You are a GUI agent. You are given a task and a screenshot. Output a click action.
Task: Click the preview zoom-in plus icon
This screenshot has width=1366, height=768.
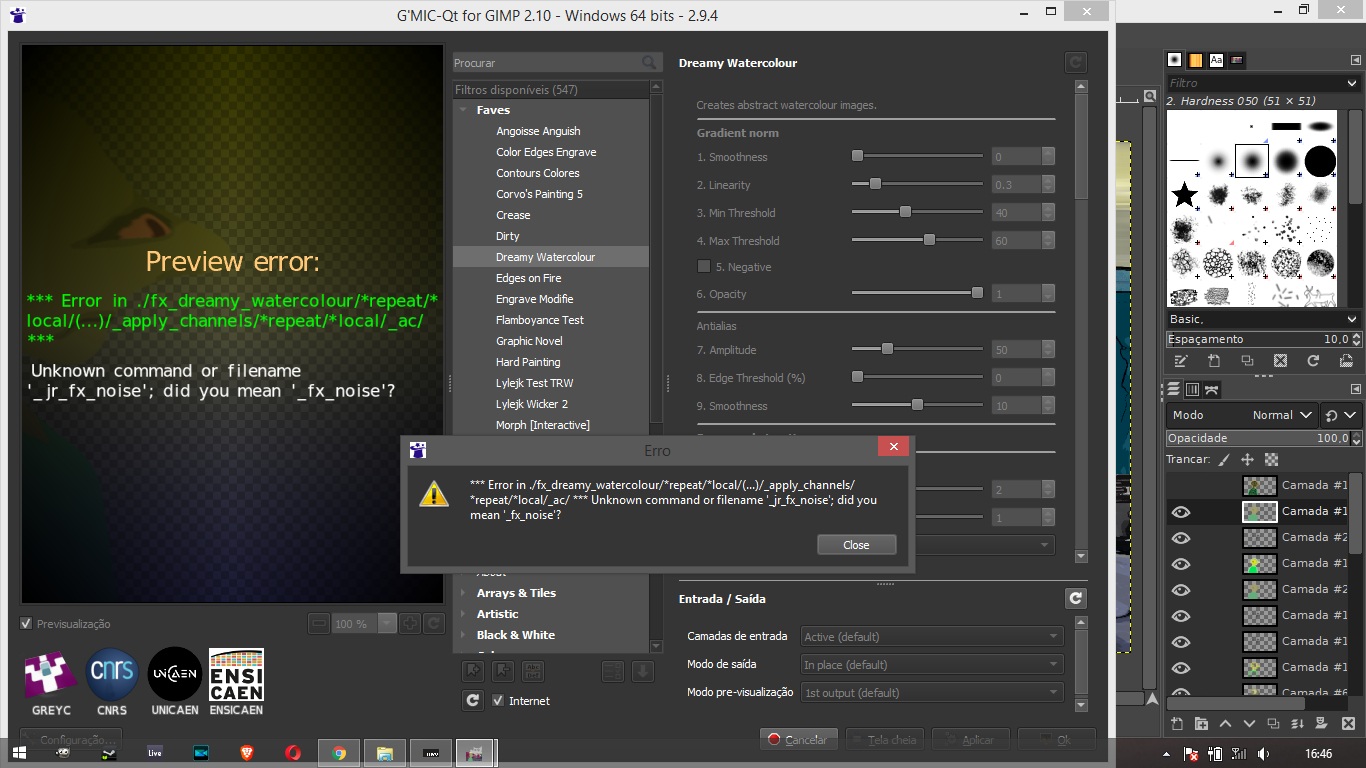click(410, 623)
